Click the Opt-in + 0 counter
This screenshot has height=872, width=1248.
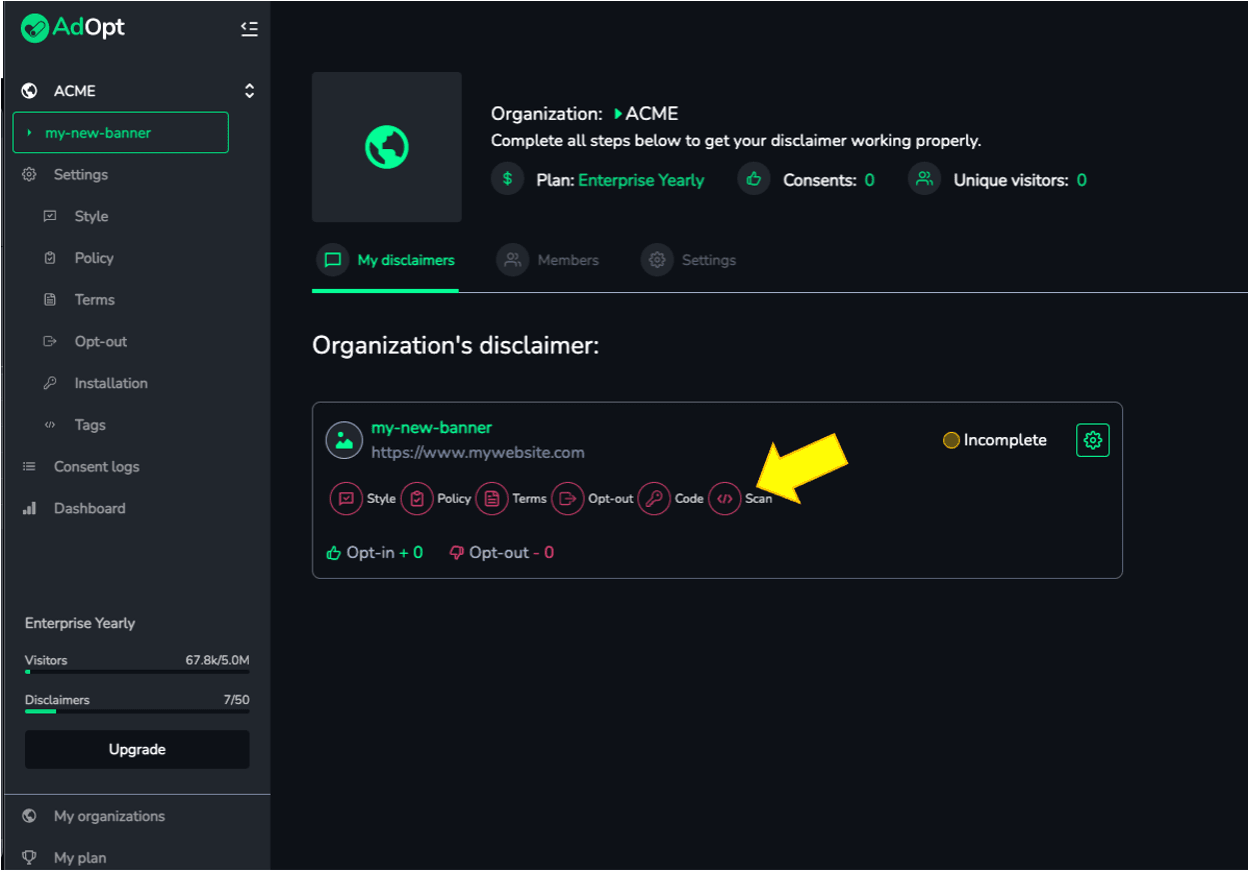pos(375,553)
